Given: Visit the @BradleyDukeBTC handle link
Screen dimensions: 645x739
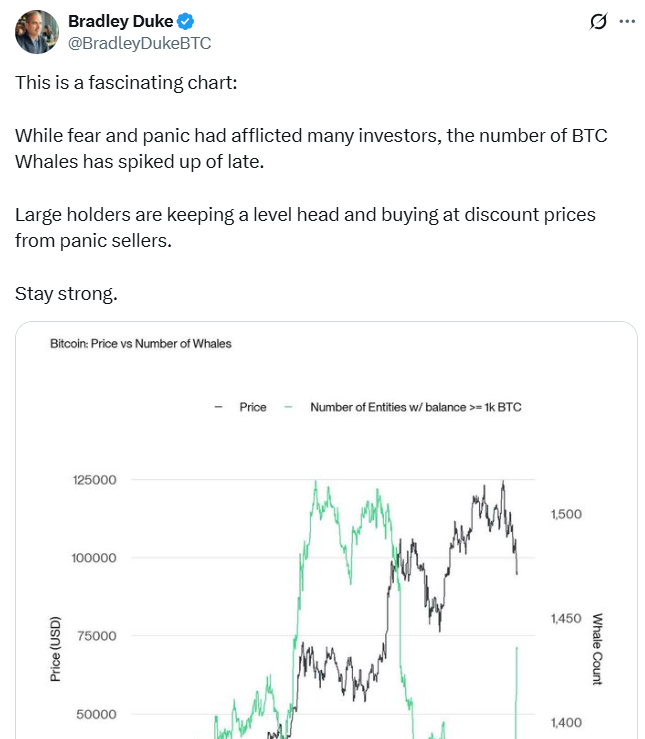Looking at the screenshot, I should coord(139,43).
